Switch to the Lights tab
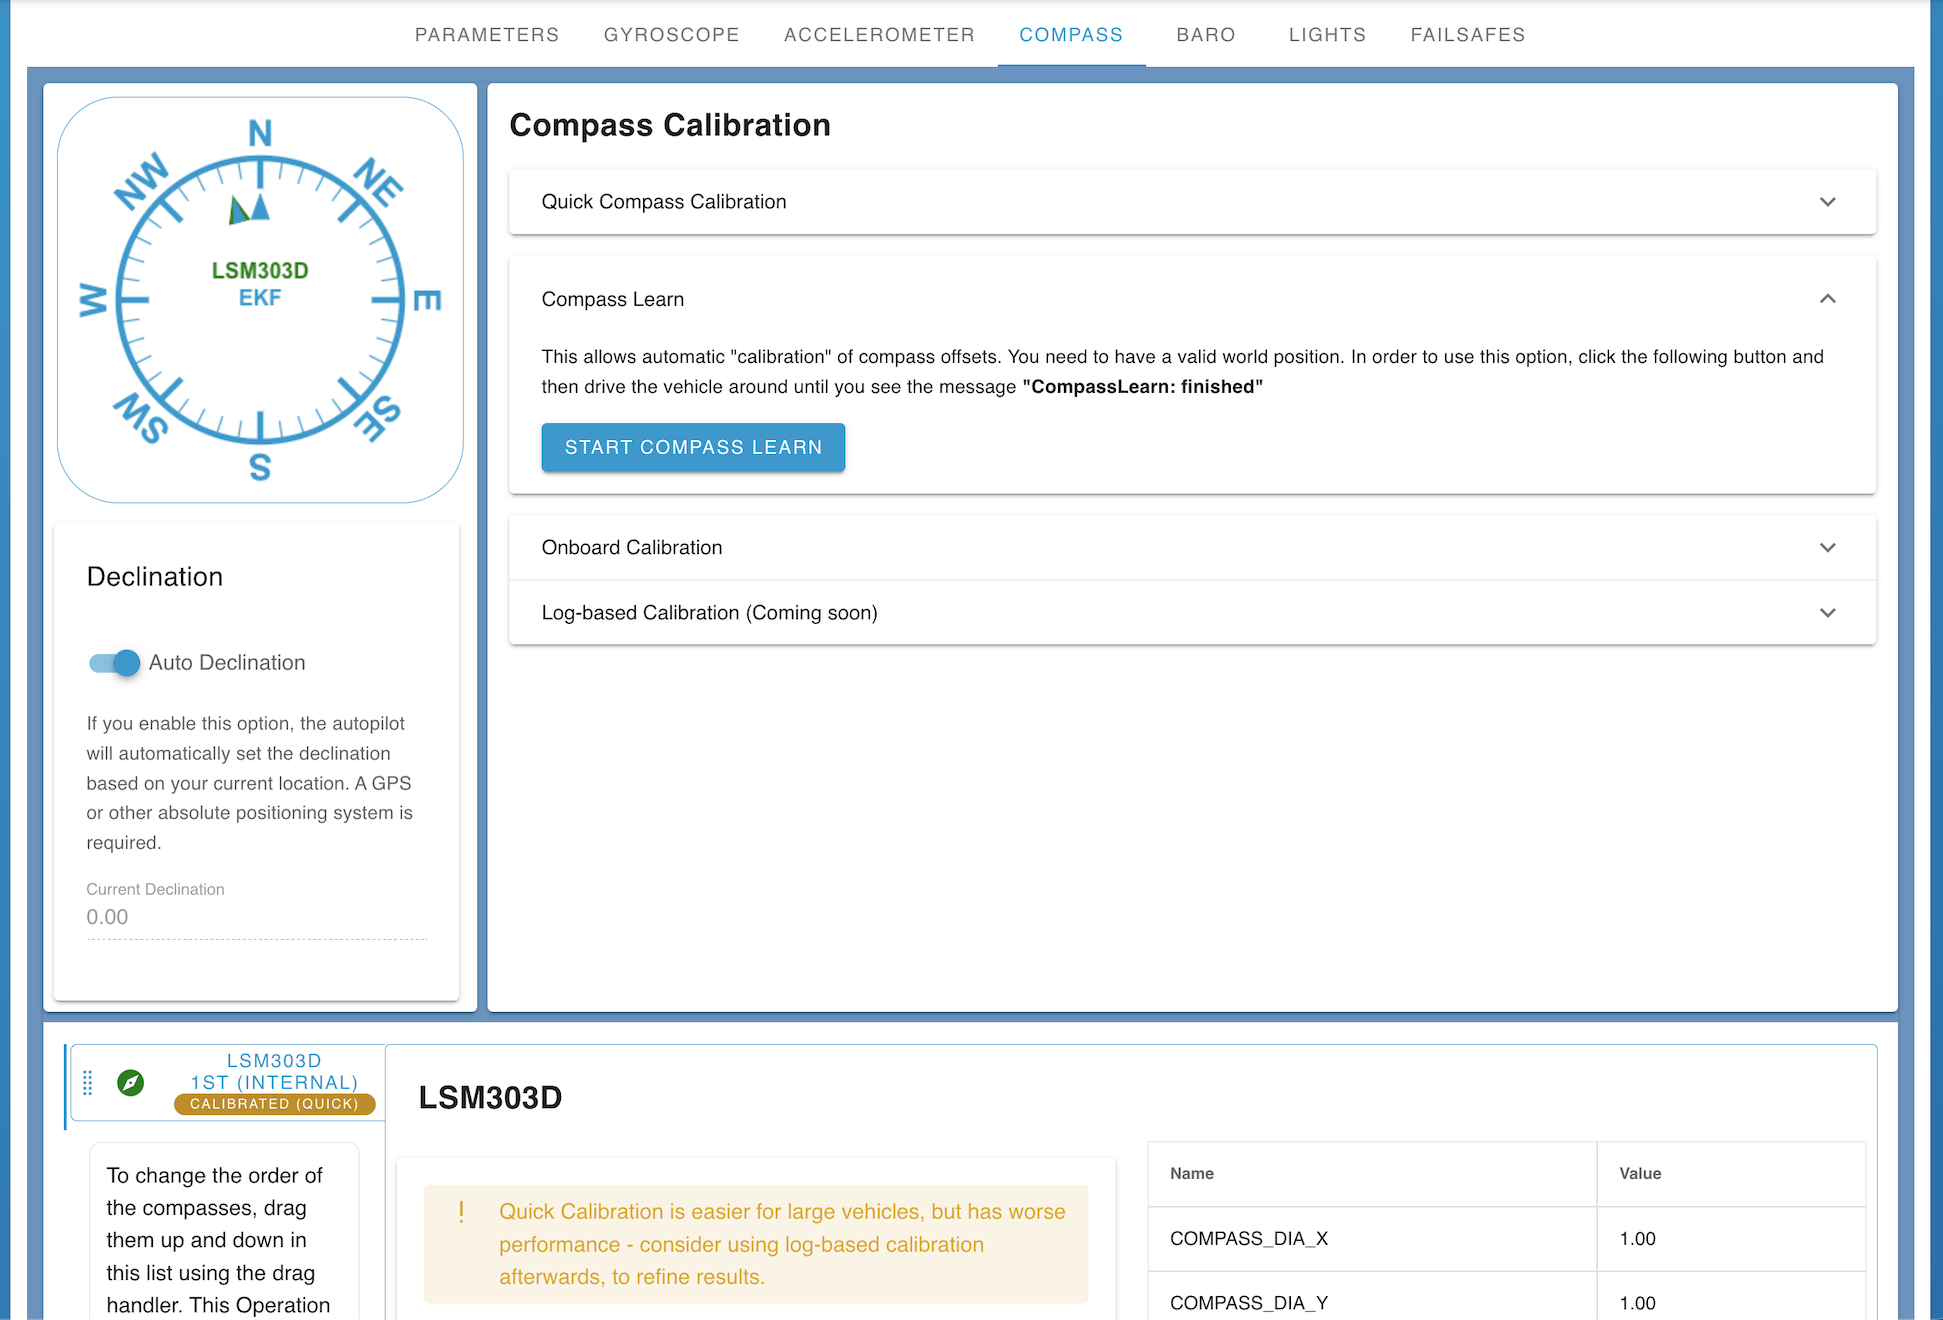 [1327, 34]
